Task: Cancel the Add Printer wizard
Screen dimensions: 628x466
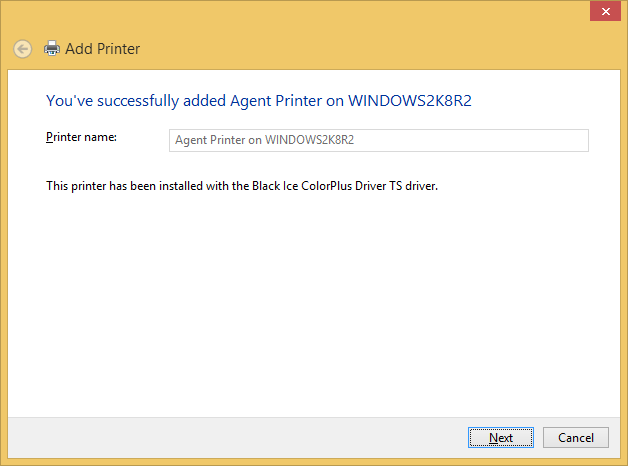Action: point(576,437)
